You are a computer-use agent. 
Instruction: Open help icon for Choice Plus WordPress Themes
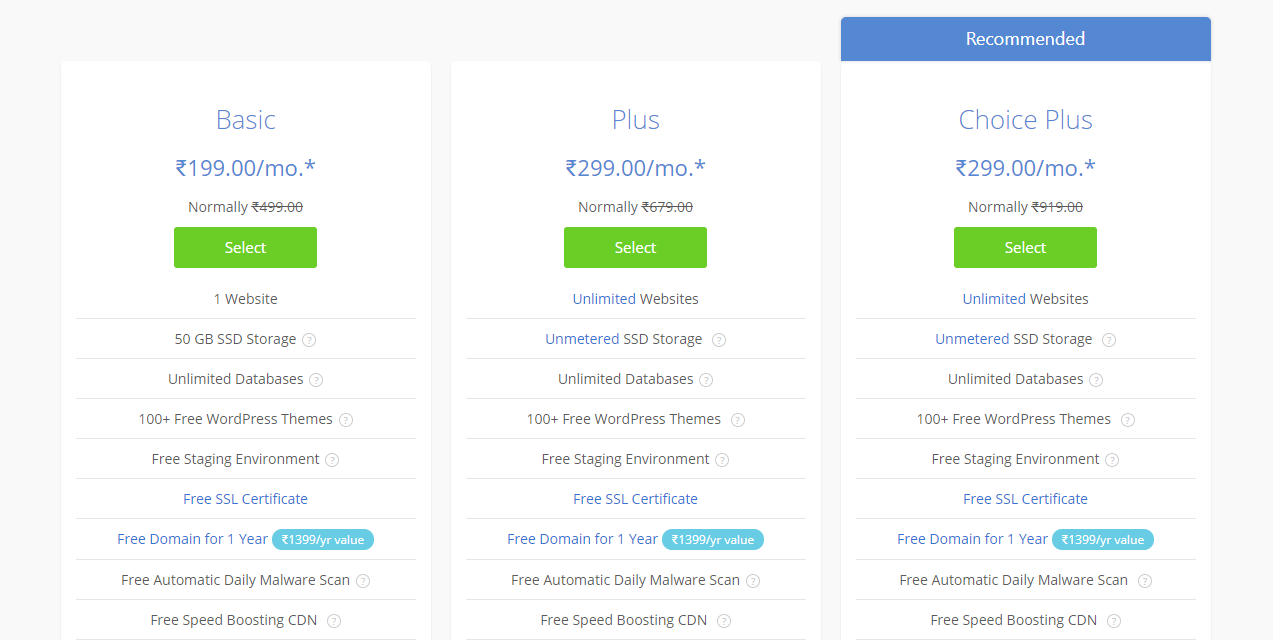click(1128, 420)
